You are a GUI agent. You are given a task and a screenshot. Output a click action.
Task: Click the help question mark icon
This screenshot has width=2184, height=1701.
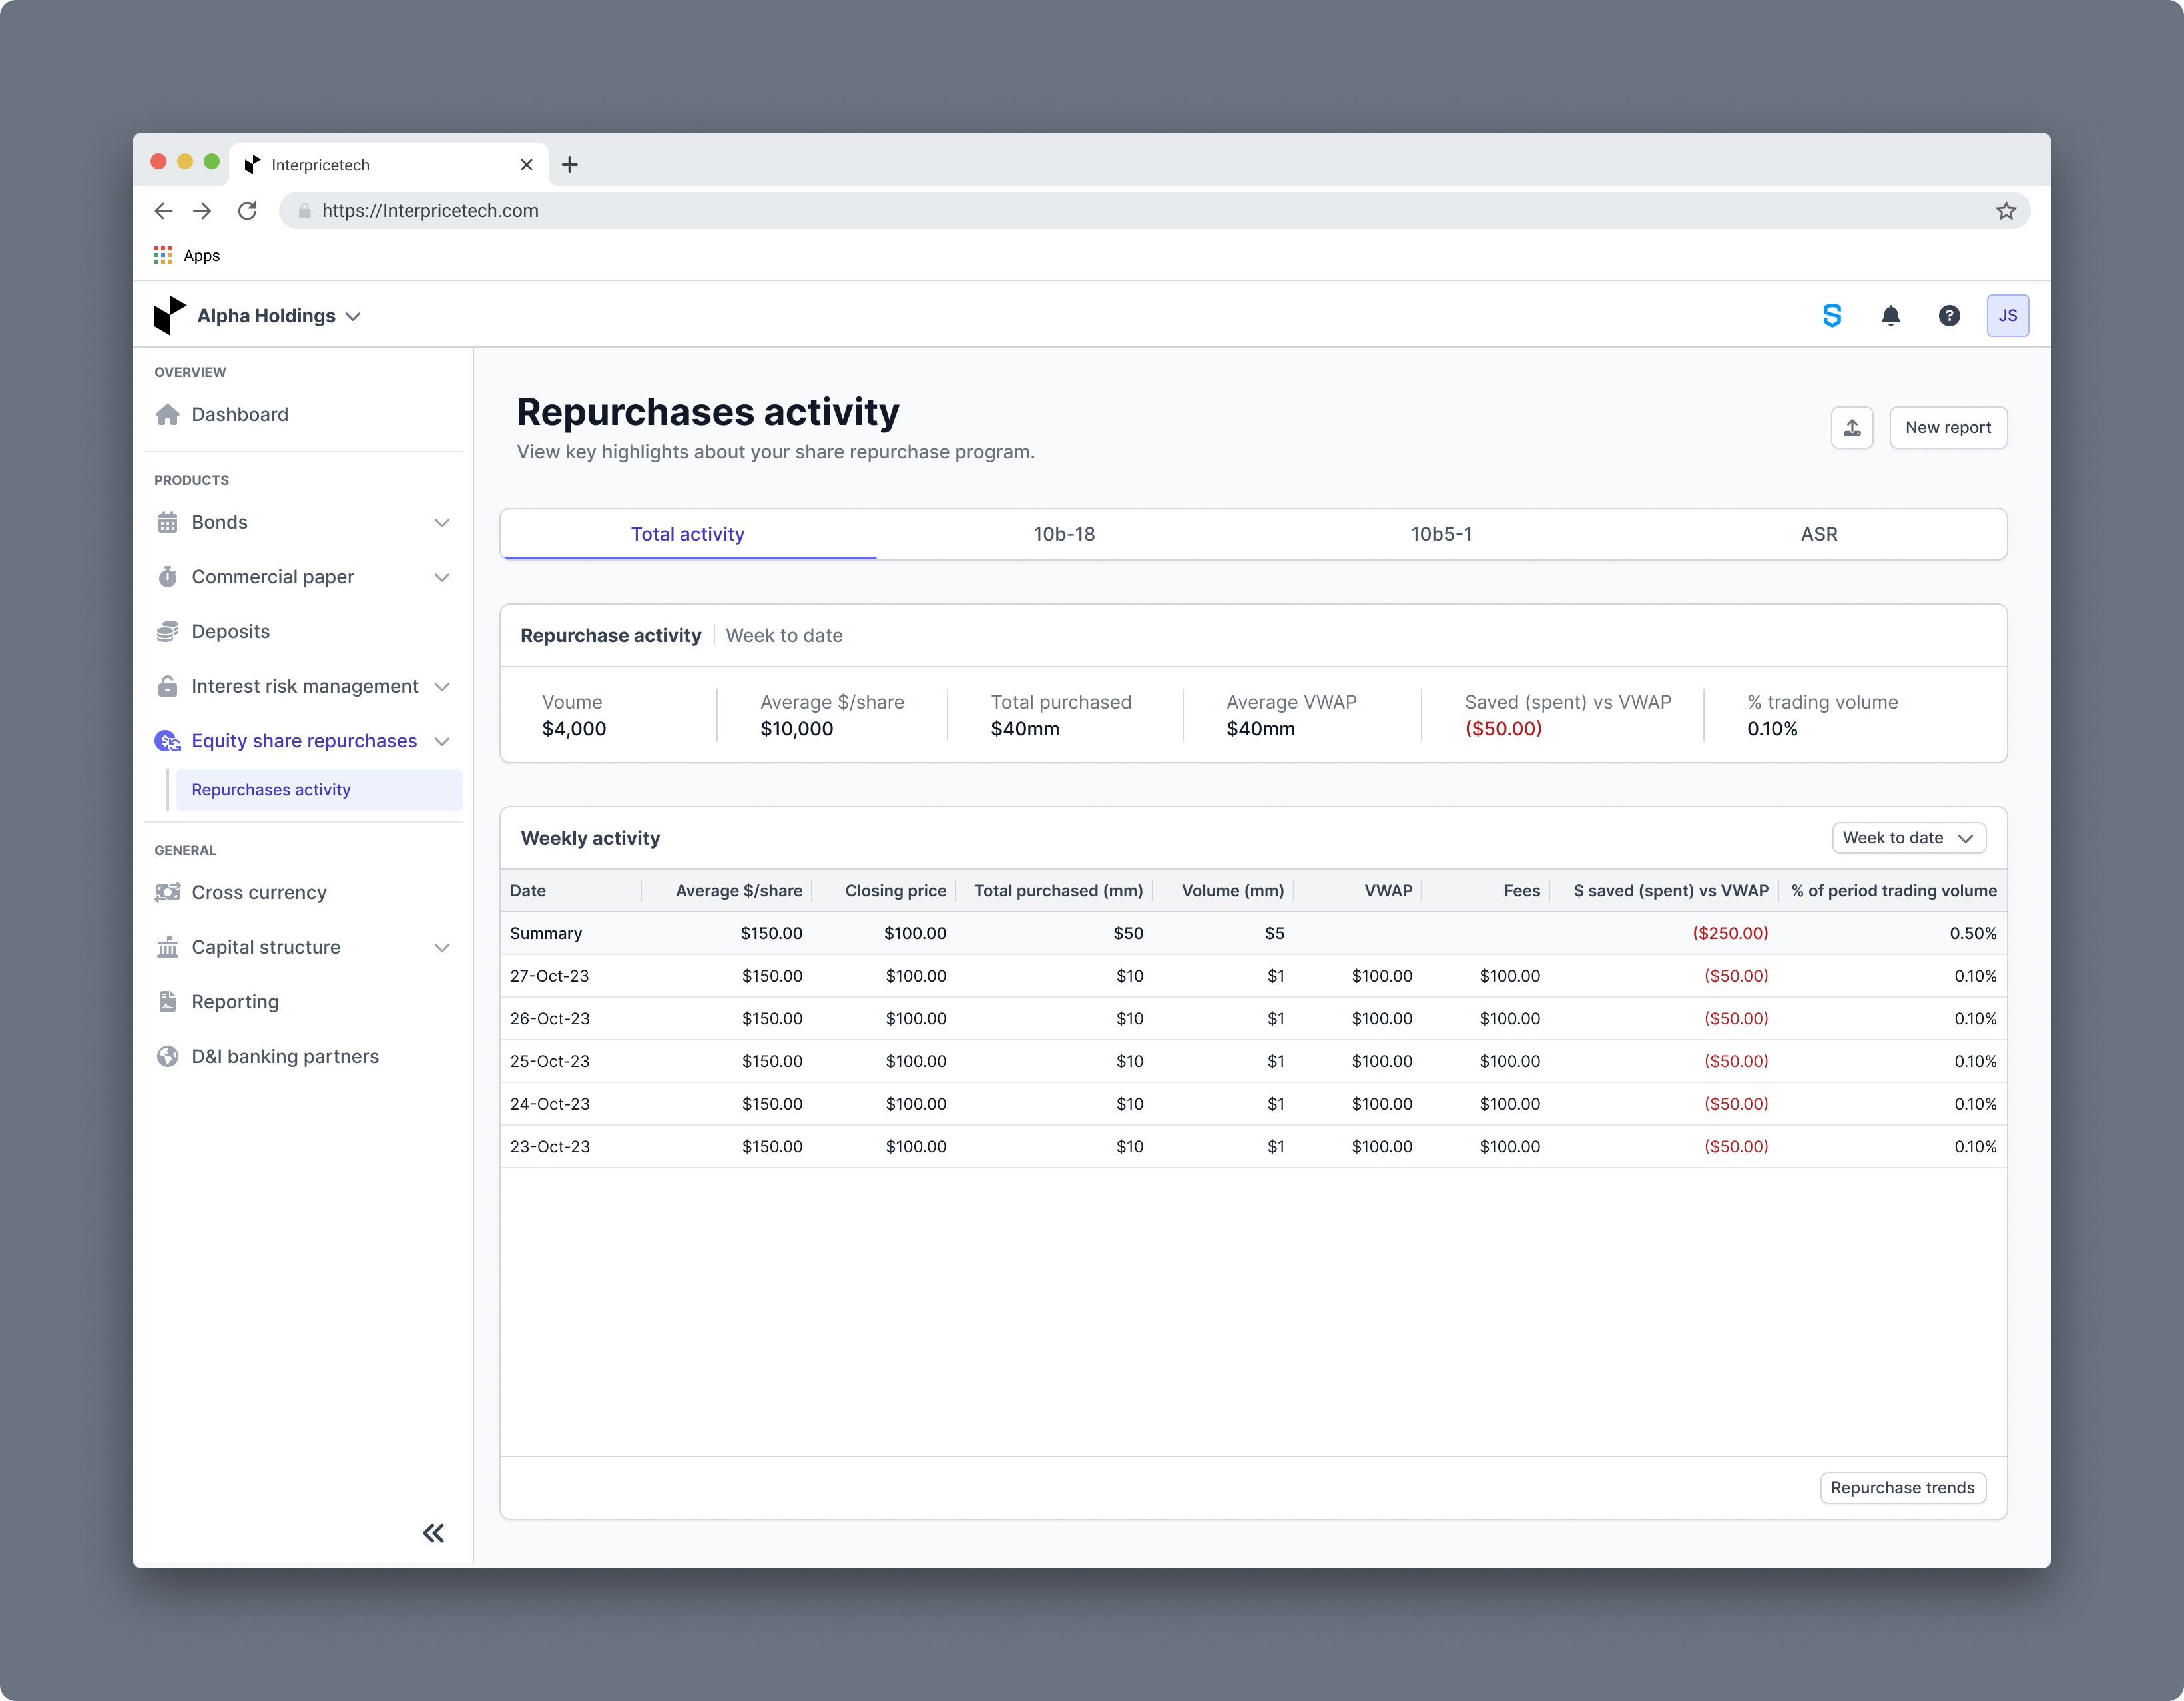point(1948,316)
